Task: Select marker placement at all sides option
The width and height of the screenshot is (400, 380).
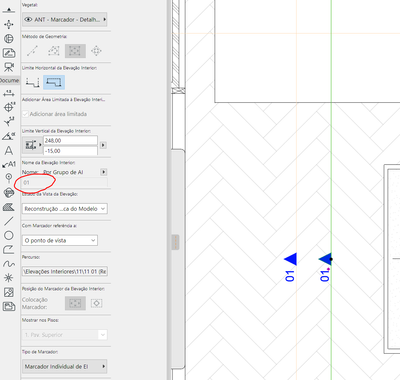Action: pyautogui.click(x=75, y=303)
